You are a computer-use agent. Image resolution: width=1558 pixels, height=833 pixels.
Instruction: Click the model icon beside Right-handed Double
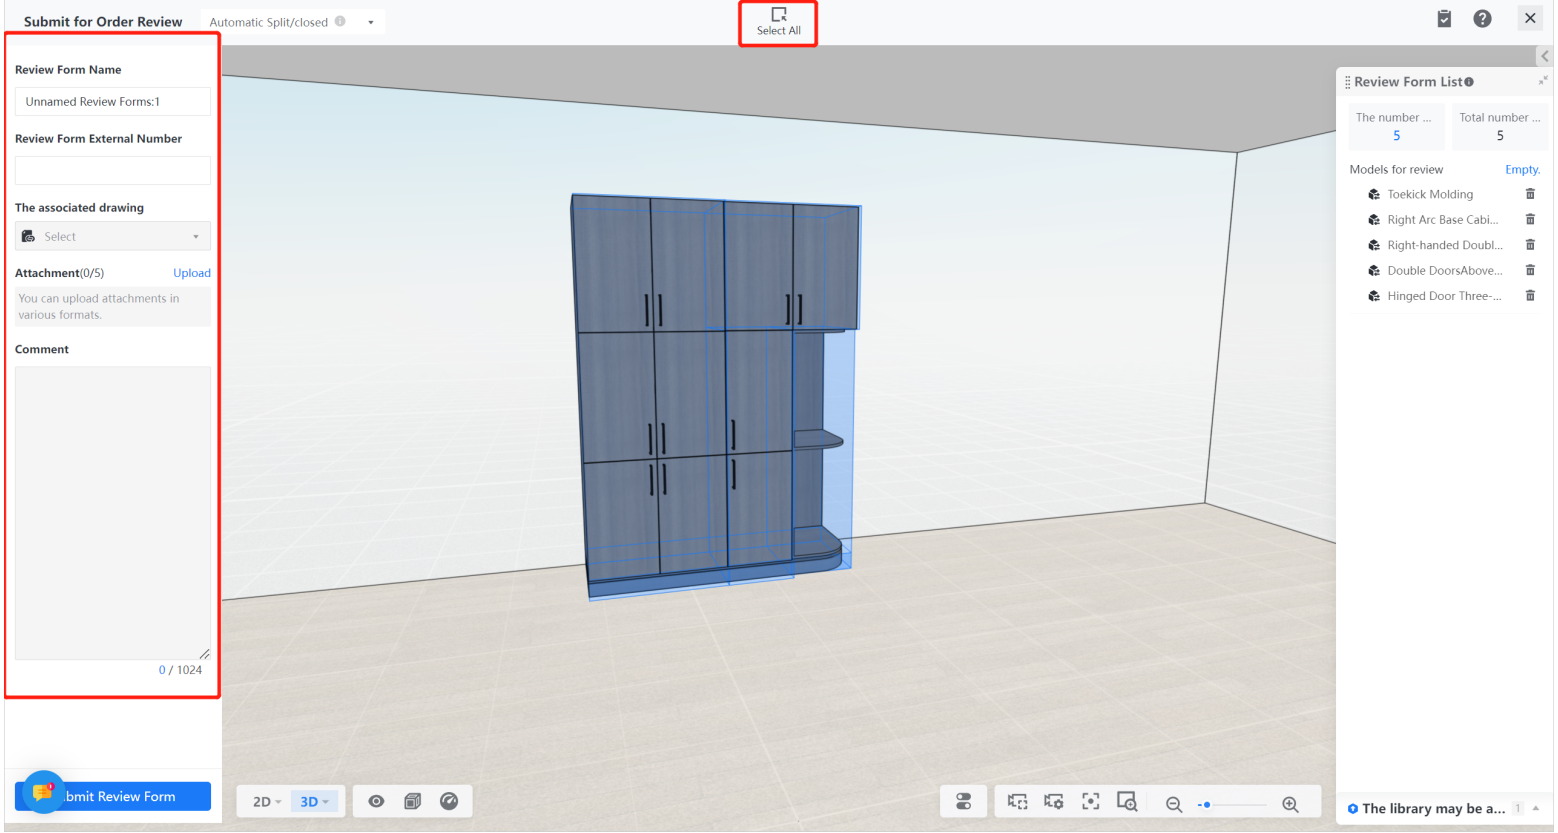[1374, 245]
